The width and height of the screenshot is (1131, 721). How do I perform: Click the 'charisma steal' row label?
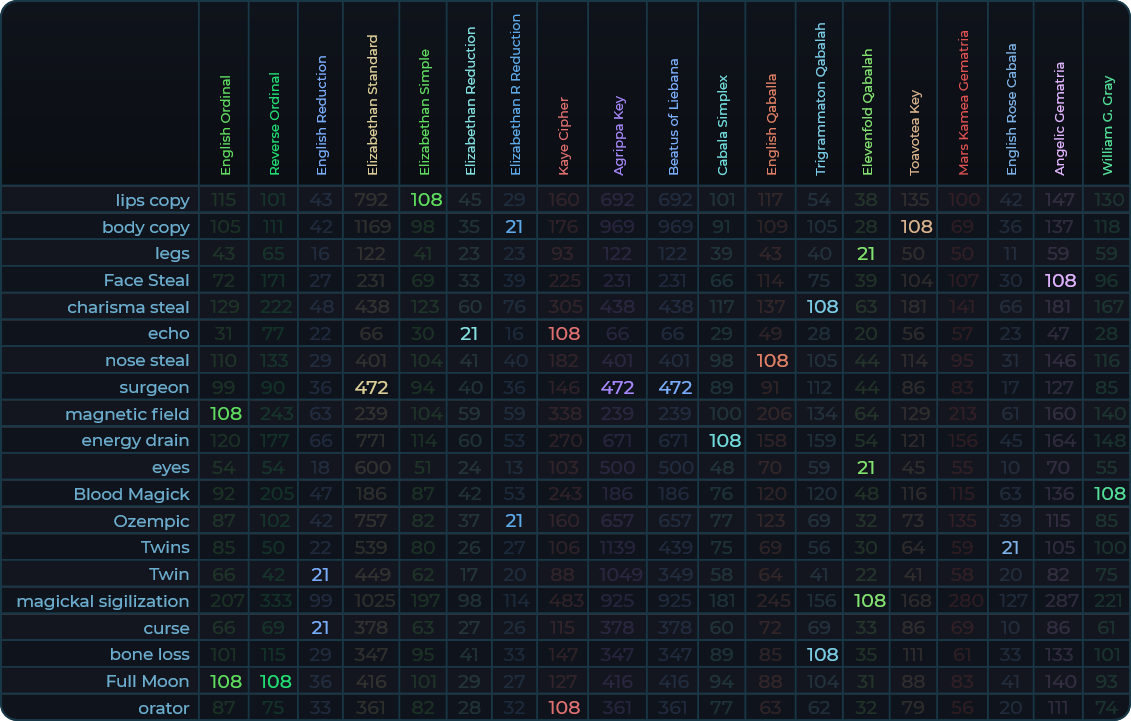pyautogui.click(x=128, y=307)
